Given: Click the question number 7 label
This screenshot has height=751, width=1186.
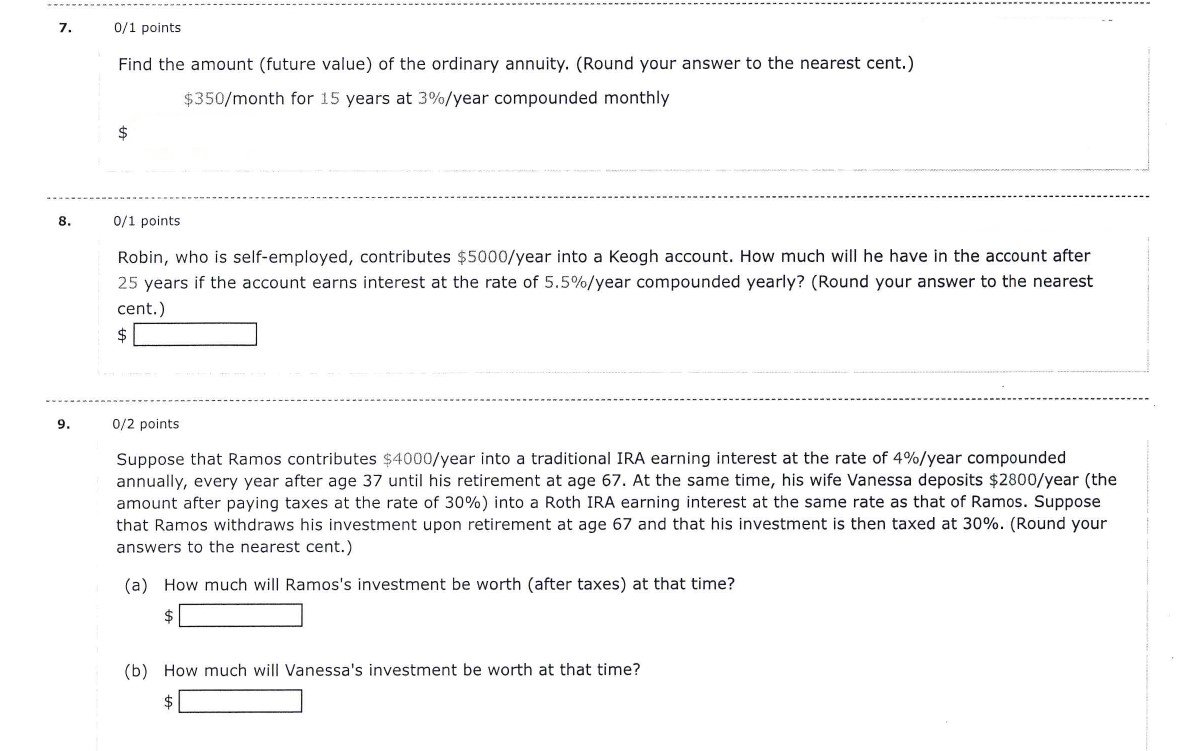Looking at the screenshot, I should point(65,28).
